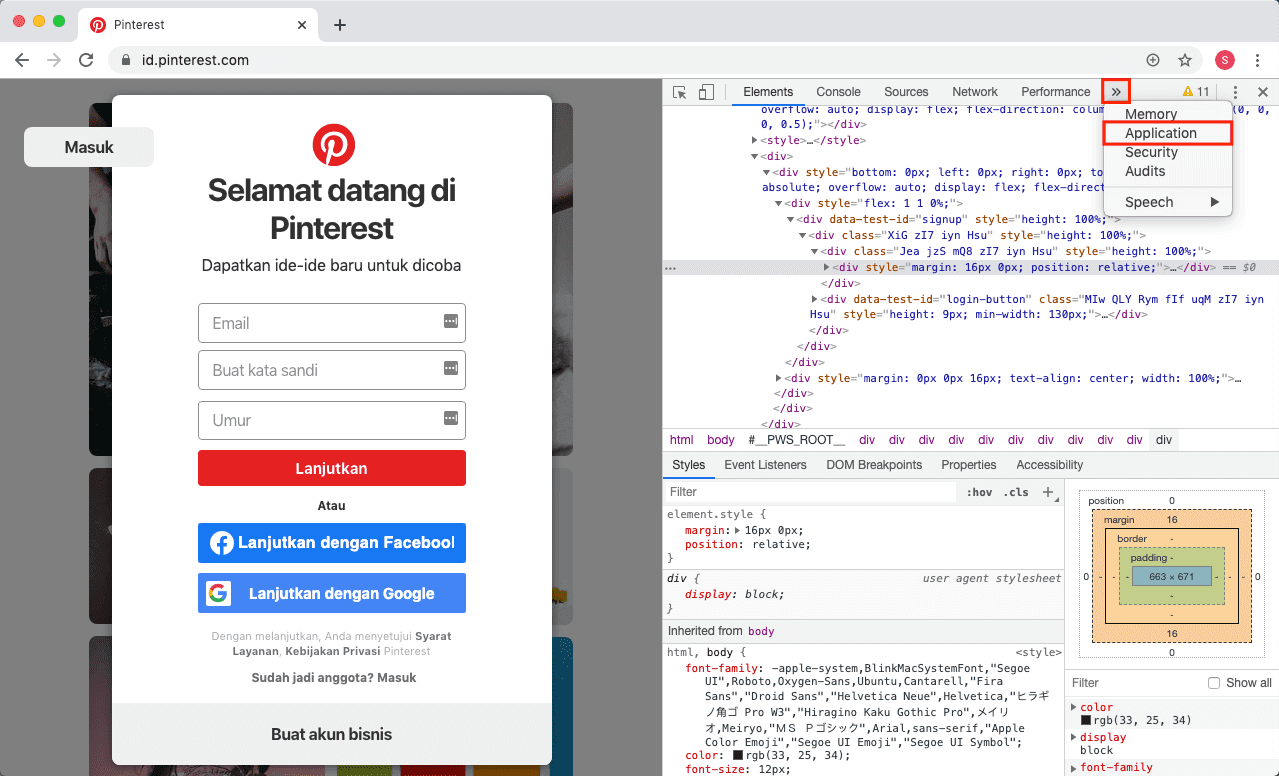1279x776 pixels.
Task: Toggle the device toolbar icon
Action: tap(706, 92)
